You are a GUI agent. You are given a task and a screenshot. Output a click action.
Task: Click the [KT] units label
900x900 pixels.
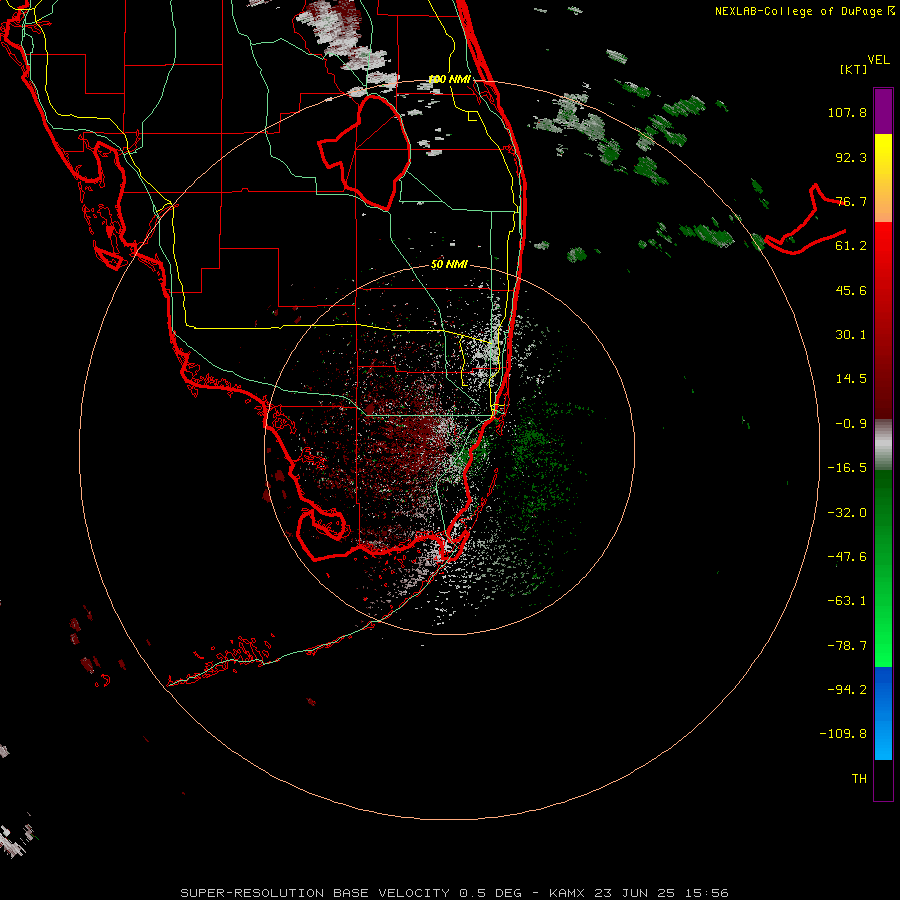[854, 69]
